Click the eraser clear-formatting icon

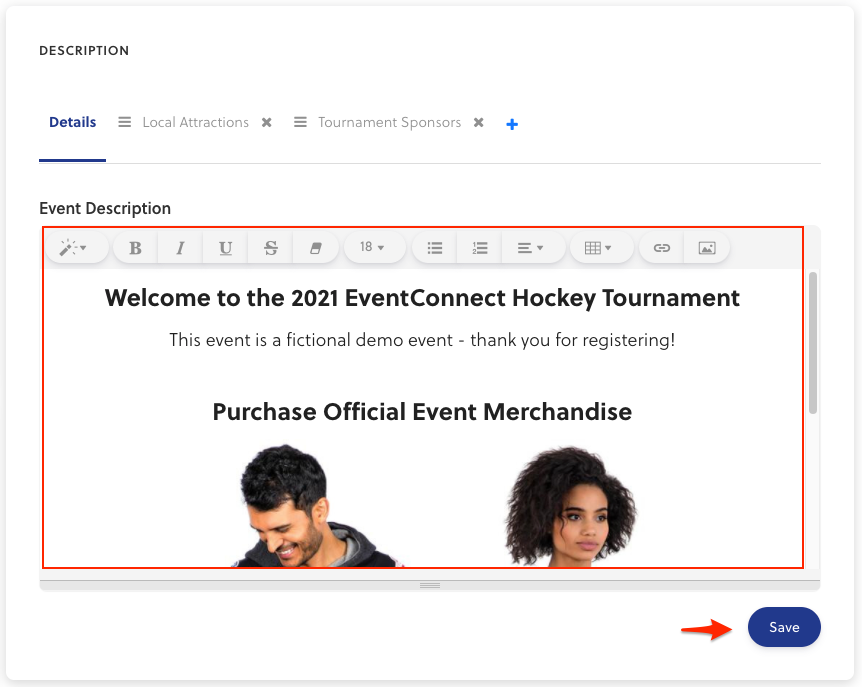pos(316,248)
